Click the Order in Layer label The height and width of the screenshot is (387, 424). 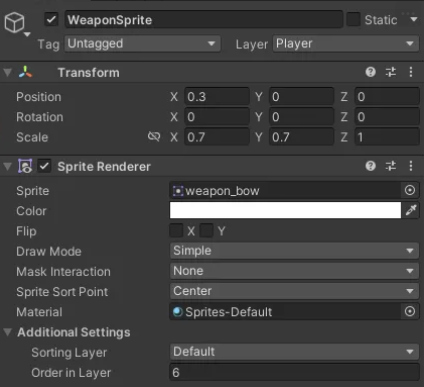[71, 373]
